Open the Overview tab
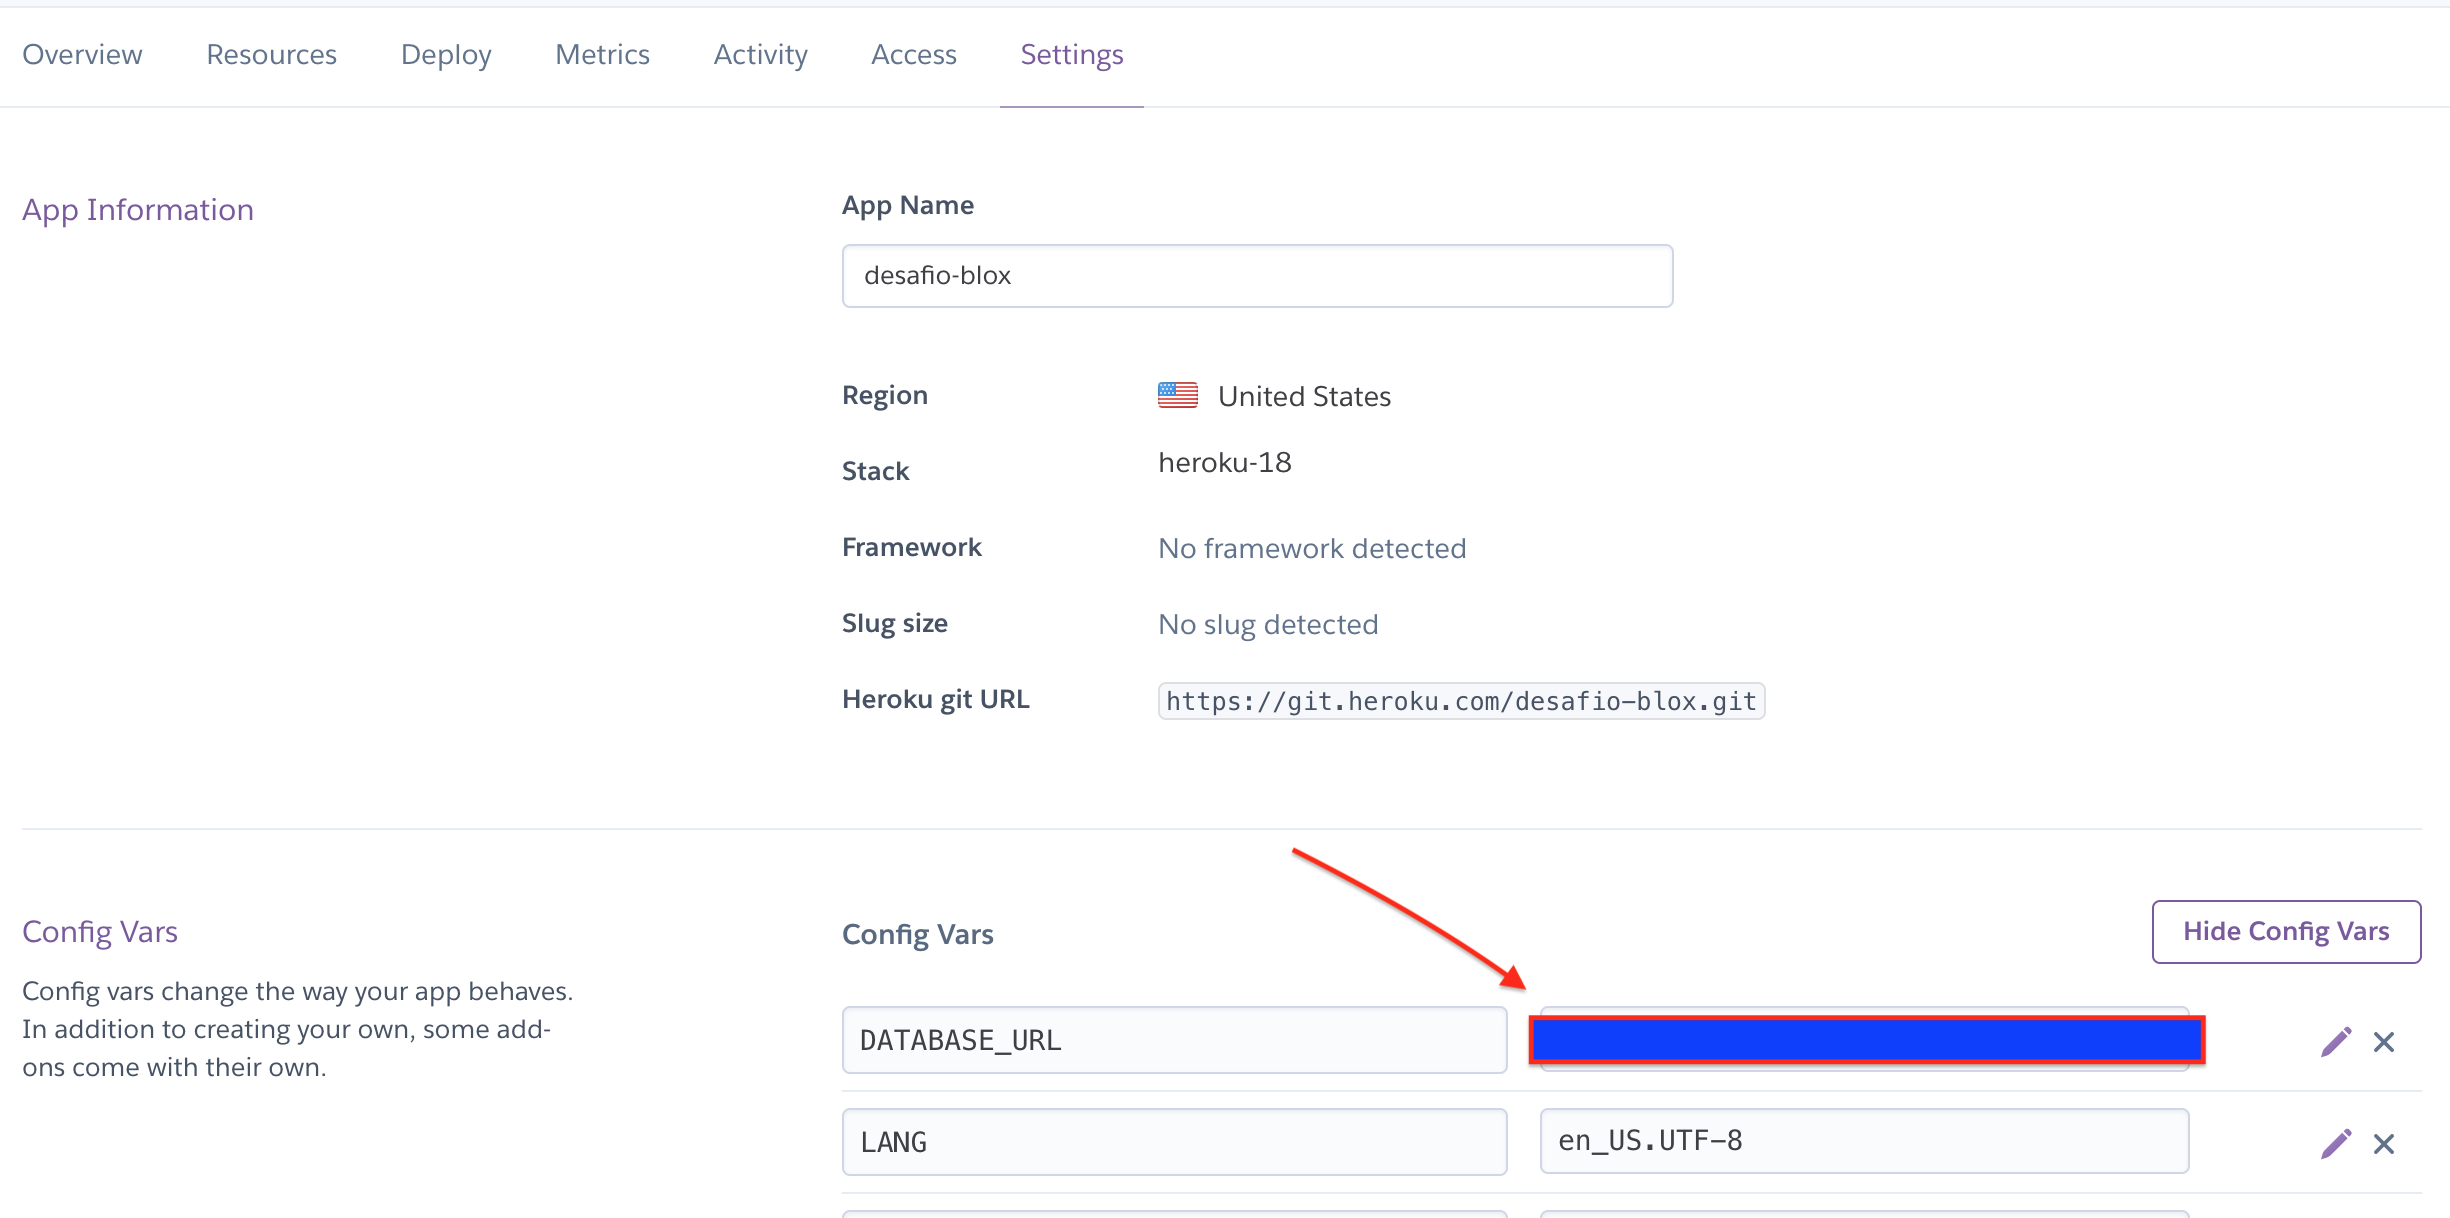 tap(82, 54)
